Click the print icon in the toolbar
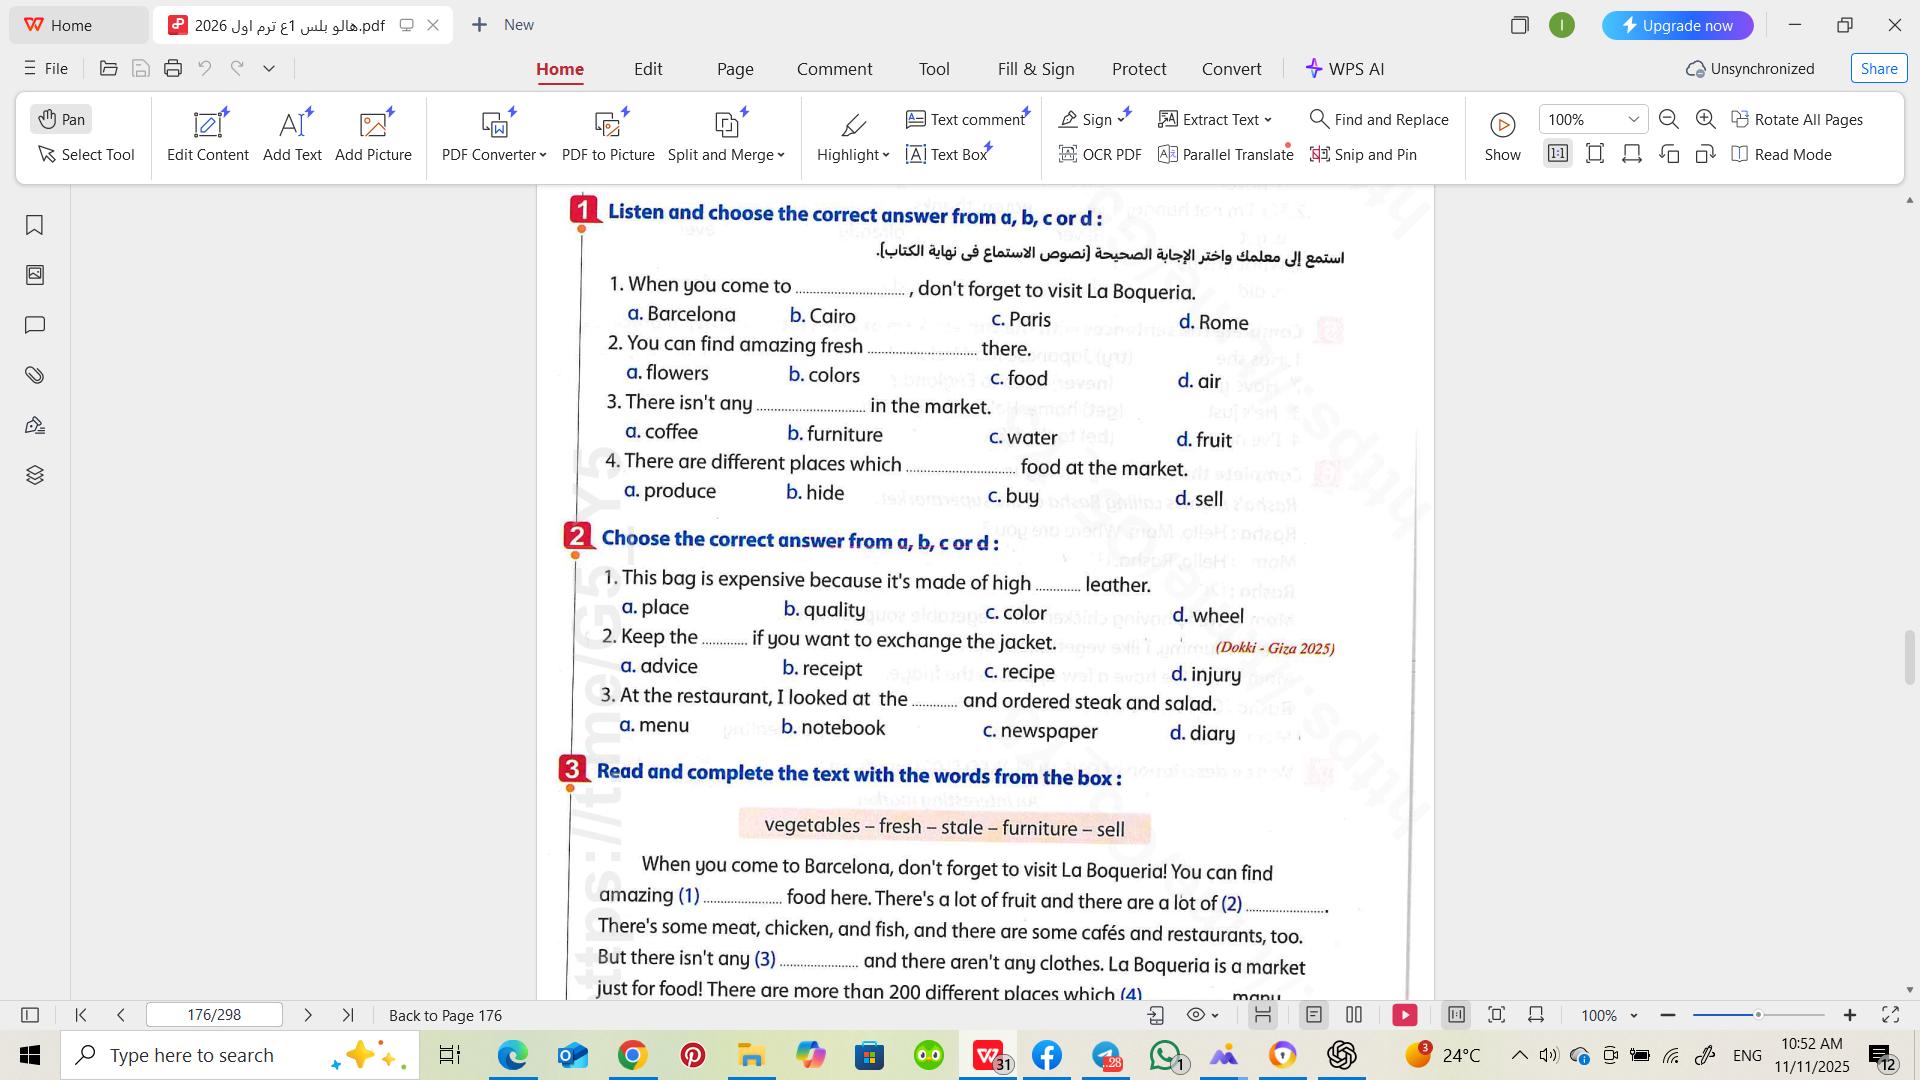1920x1080 pixels. [173, 68]
